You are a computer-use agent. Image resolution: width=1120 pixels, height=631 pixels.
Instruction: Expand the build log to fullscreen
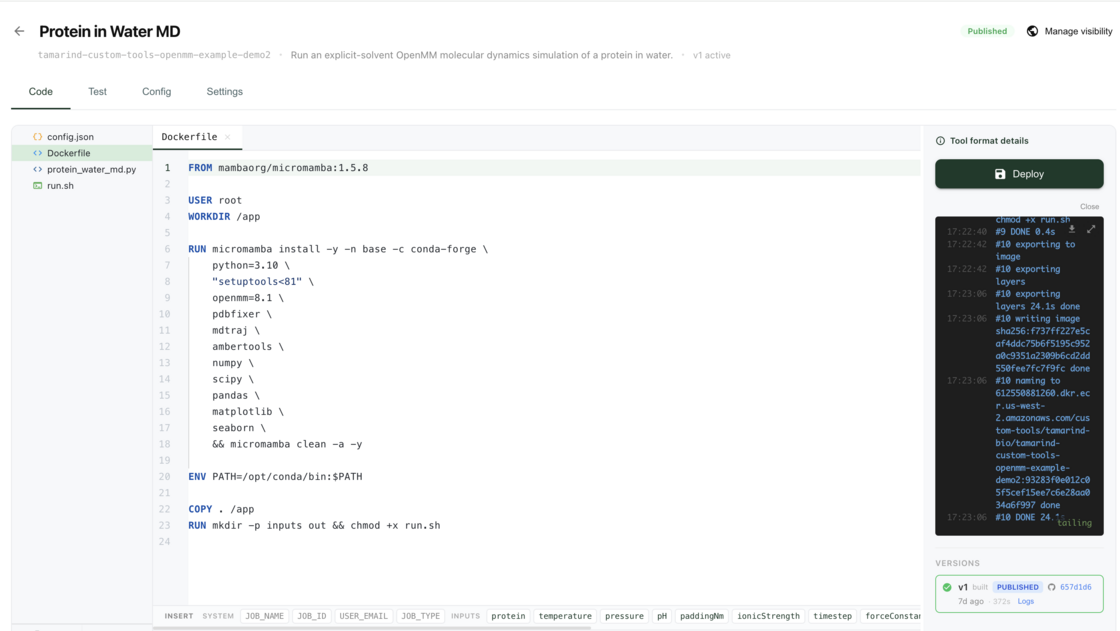(1091, 229)
